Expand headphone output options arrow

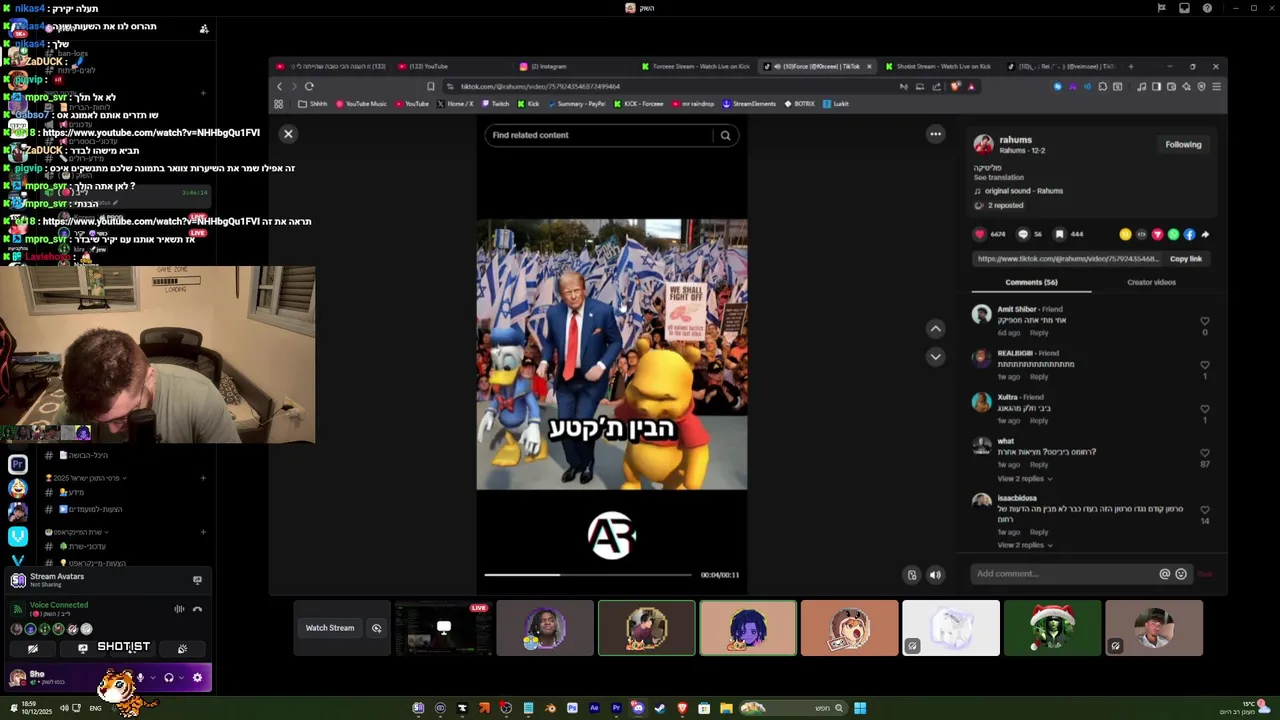181,677
